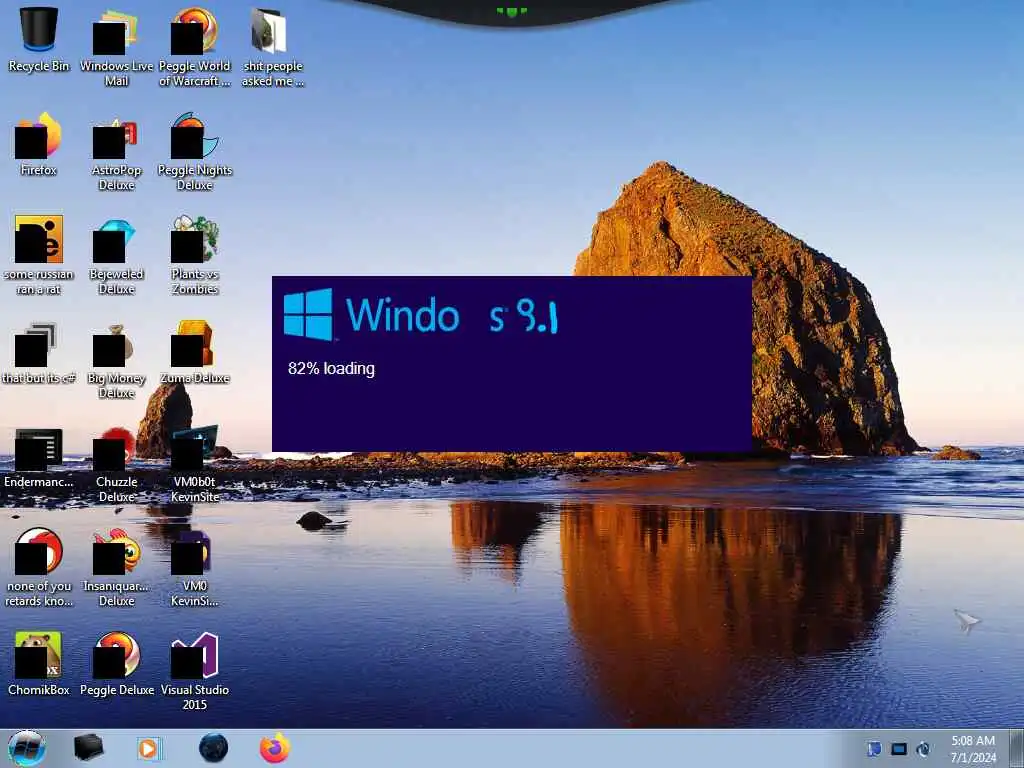
Task: Select 'some russian ran a rat' icon
Action: pos(39,255)
